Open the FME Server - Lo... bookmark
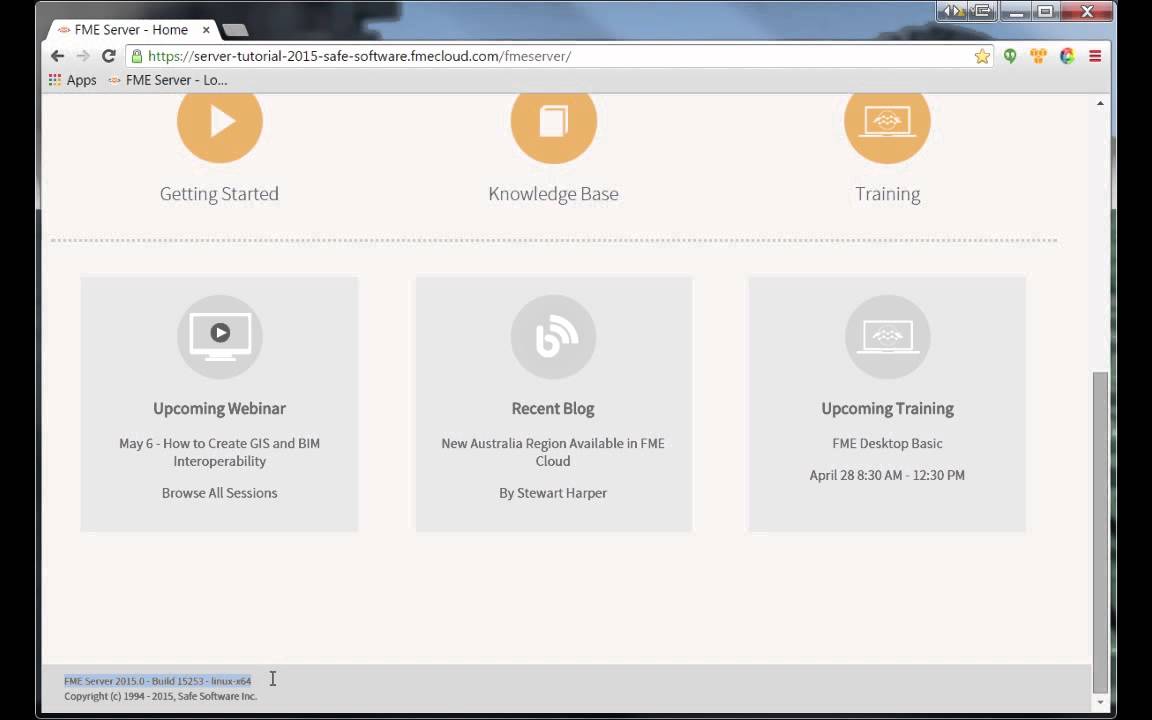 point(168,80)
